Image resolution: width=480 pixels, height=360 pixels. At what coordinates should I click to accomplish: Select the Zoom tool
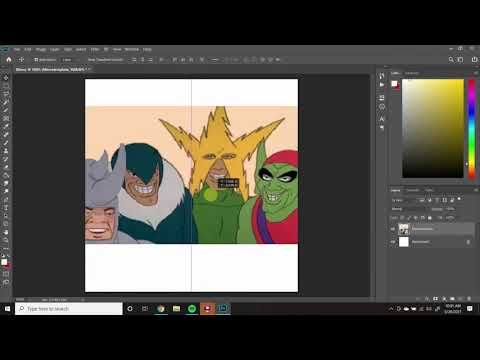click(6, 240)
